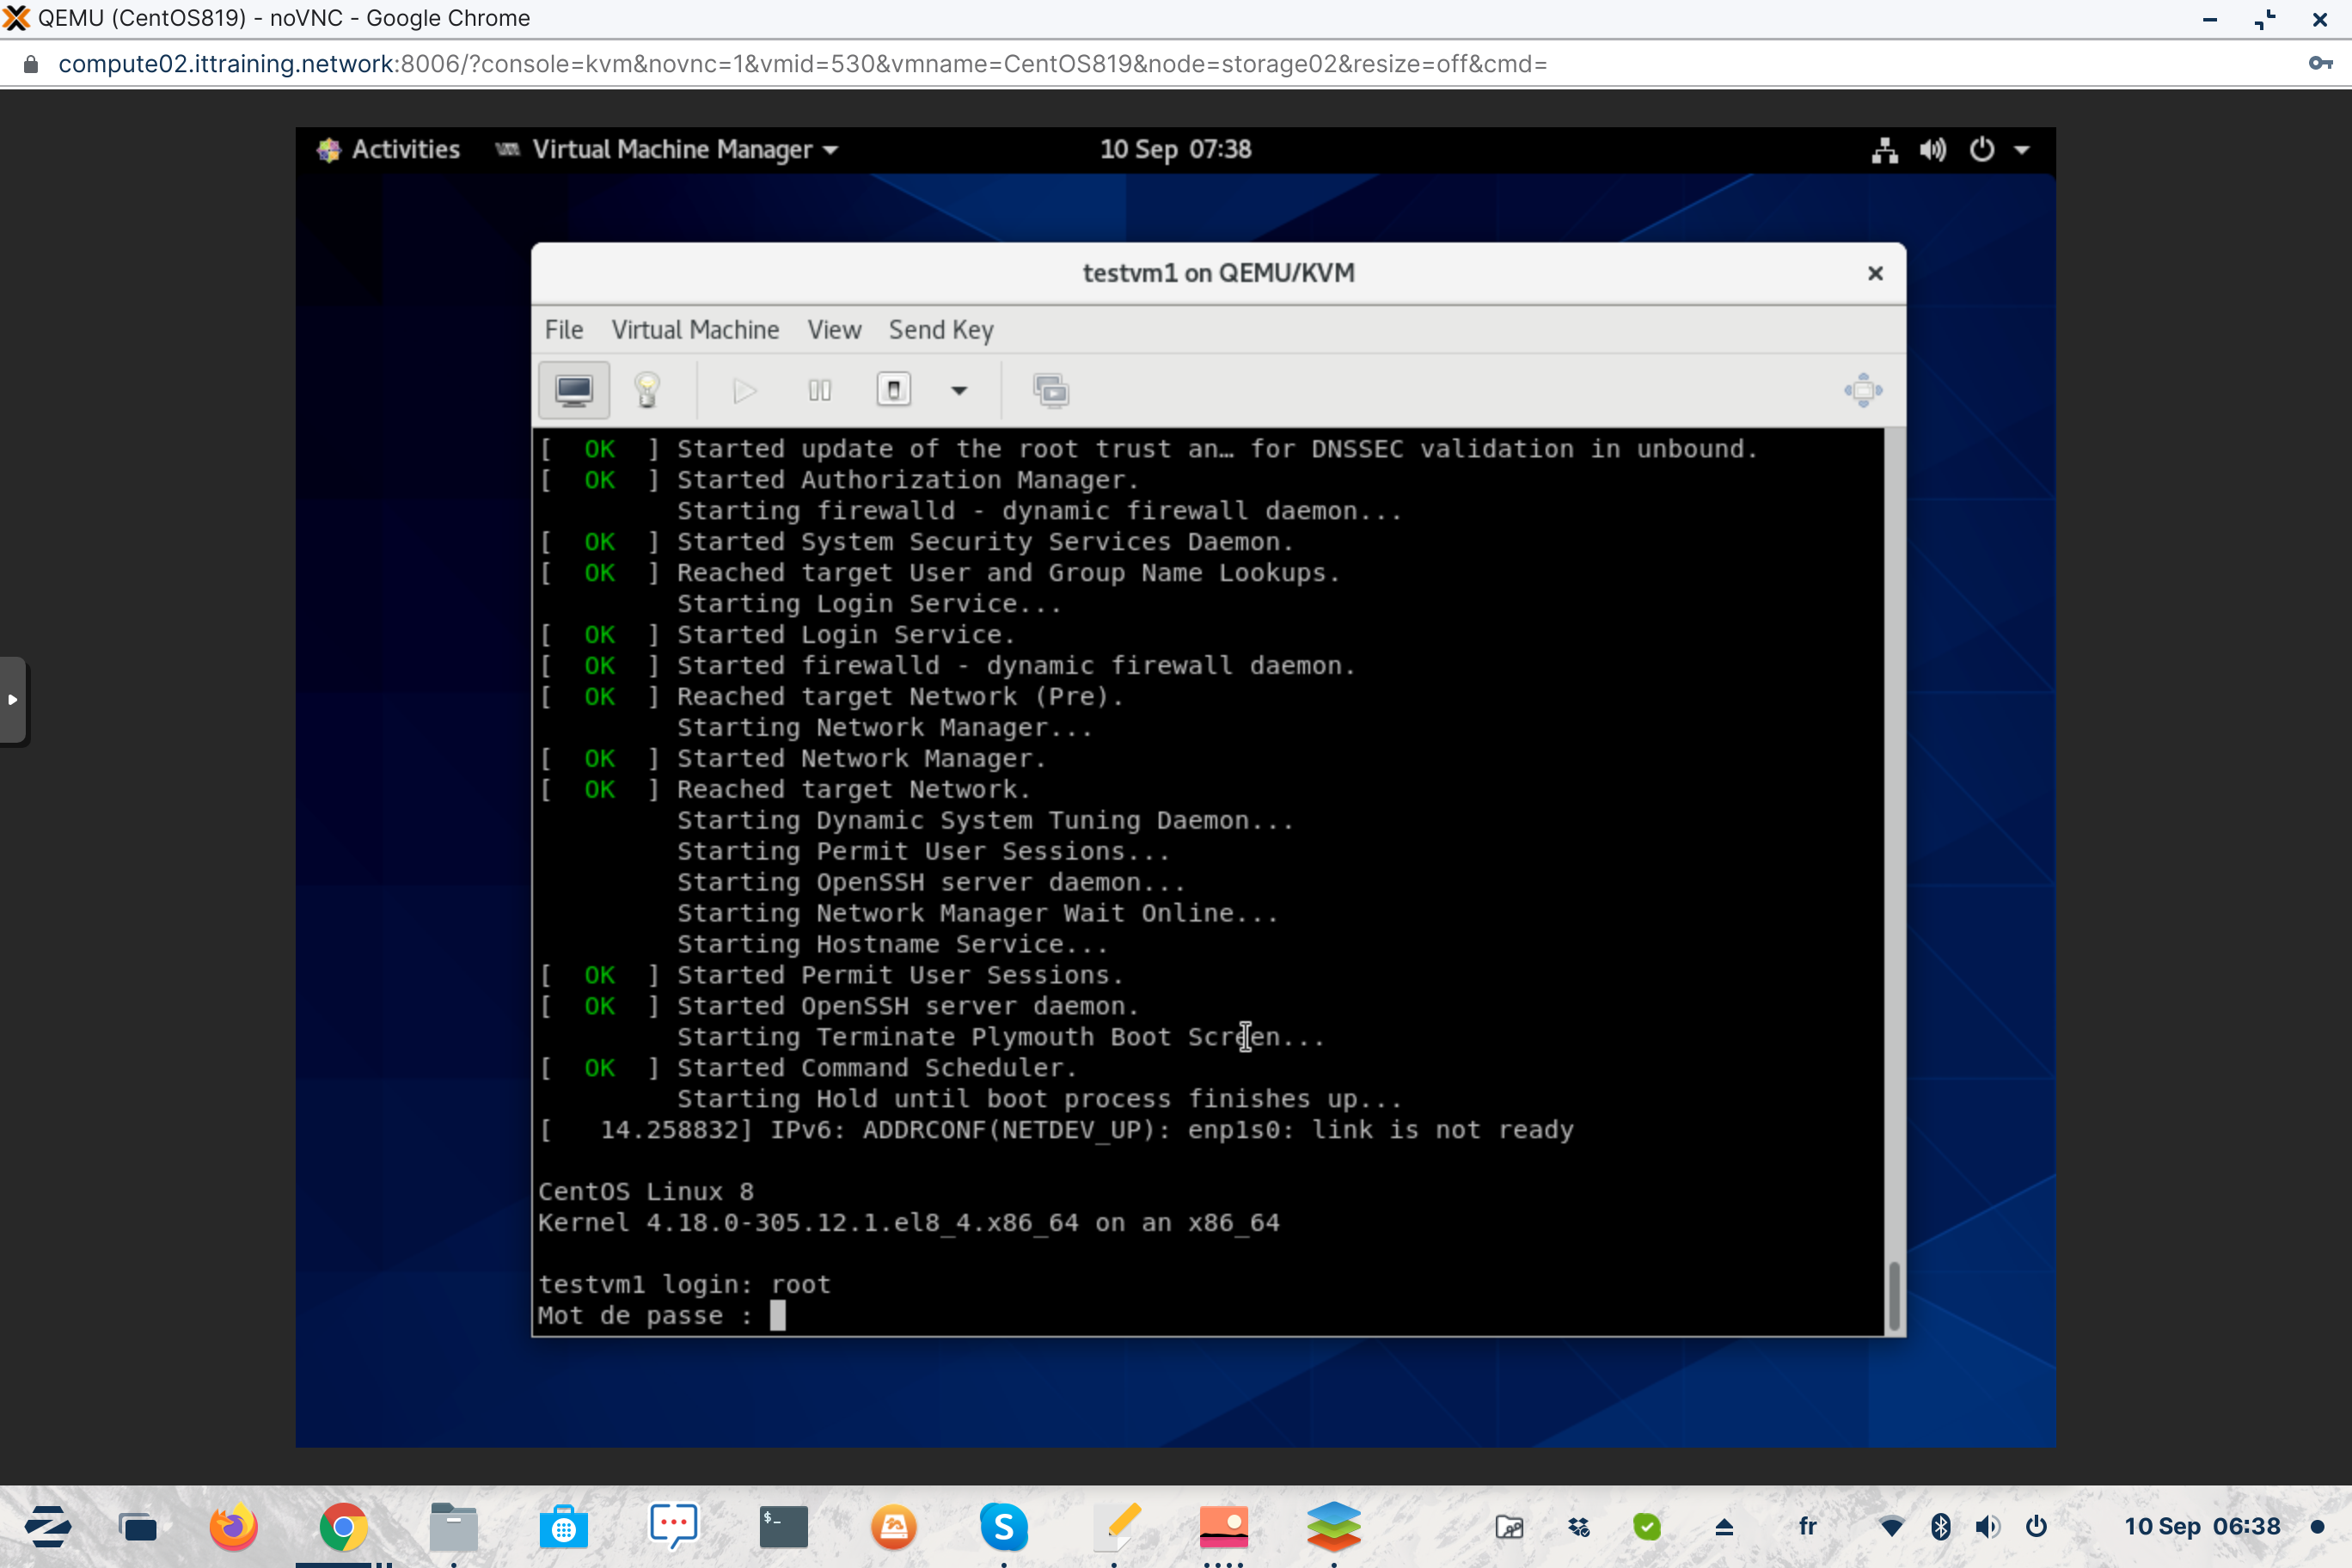Viewport: 2352px width, 1568px height.
Task: Open Skype from the taskbar
Action: tap(1004, 1526)
